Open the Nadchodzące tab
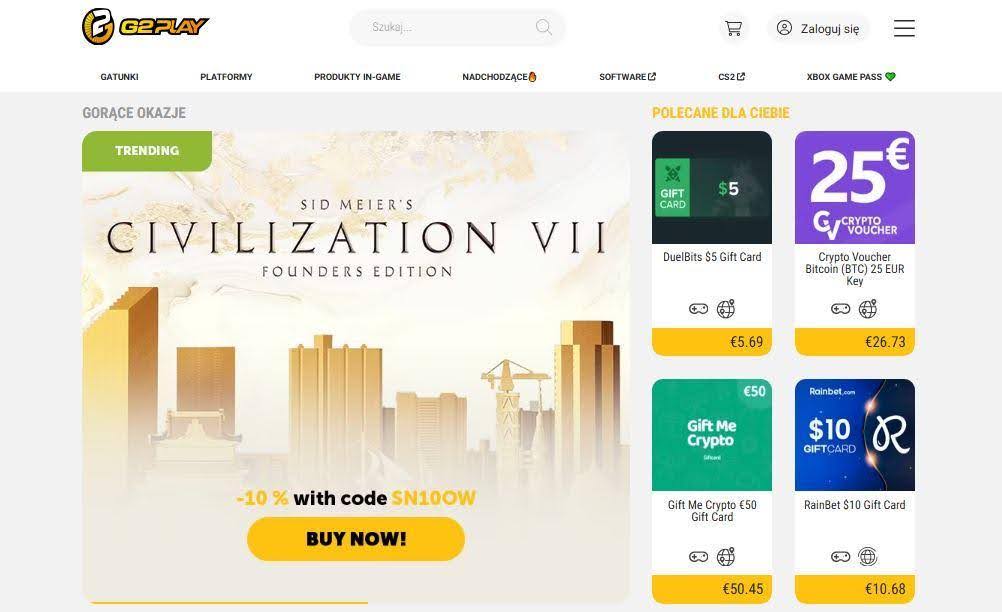 [500, 77]
